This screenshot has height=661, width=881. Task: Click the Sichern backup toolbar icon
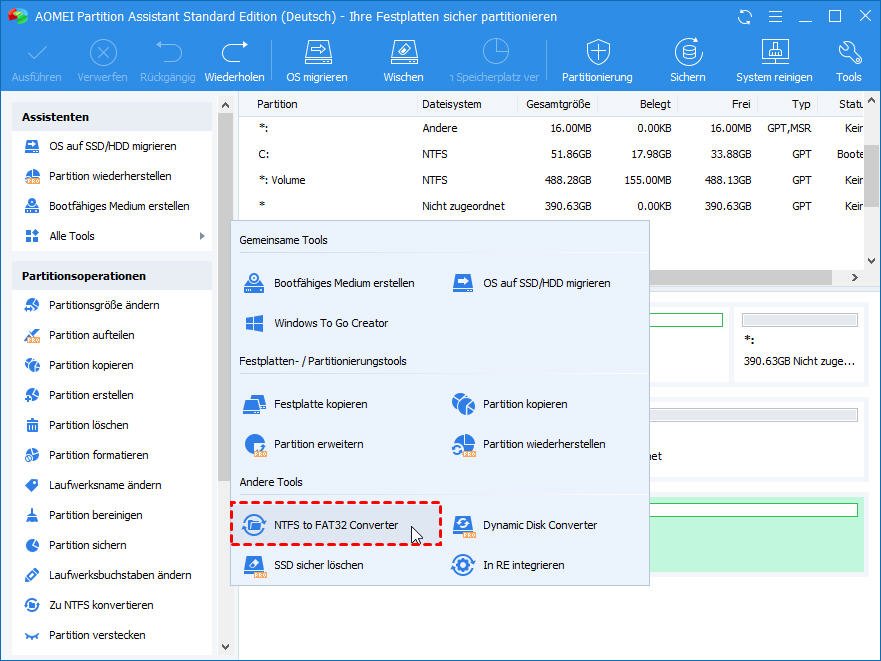688,61
